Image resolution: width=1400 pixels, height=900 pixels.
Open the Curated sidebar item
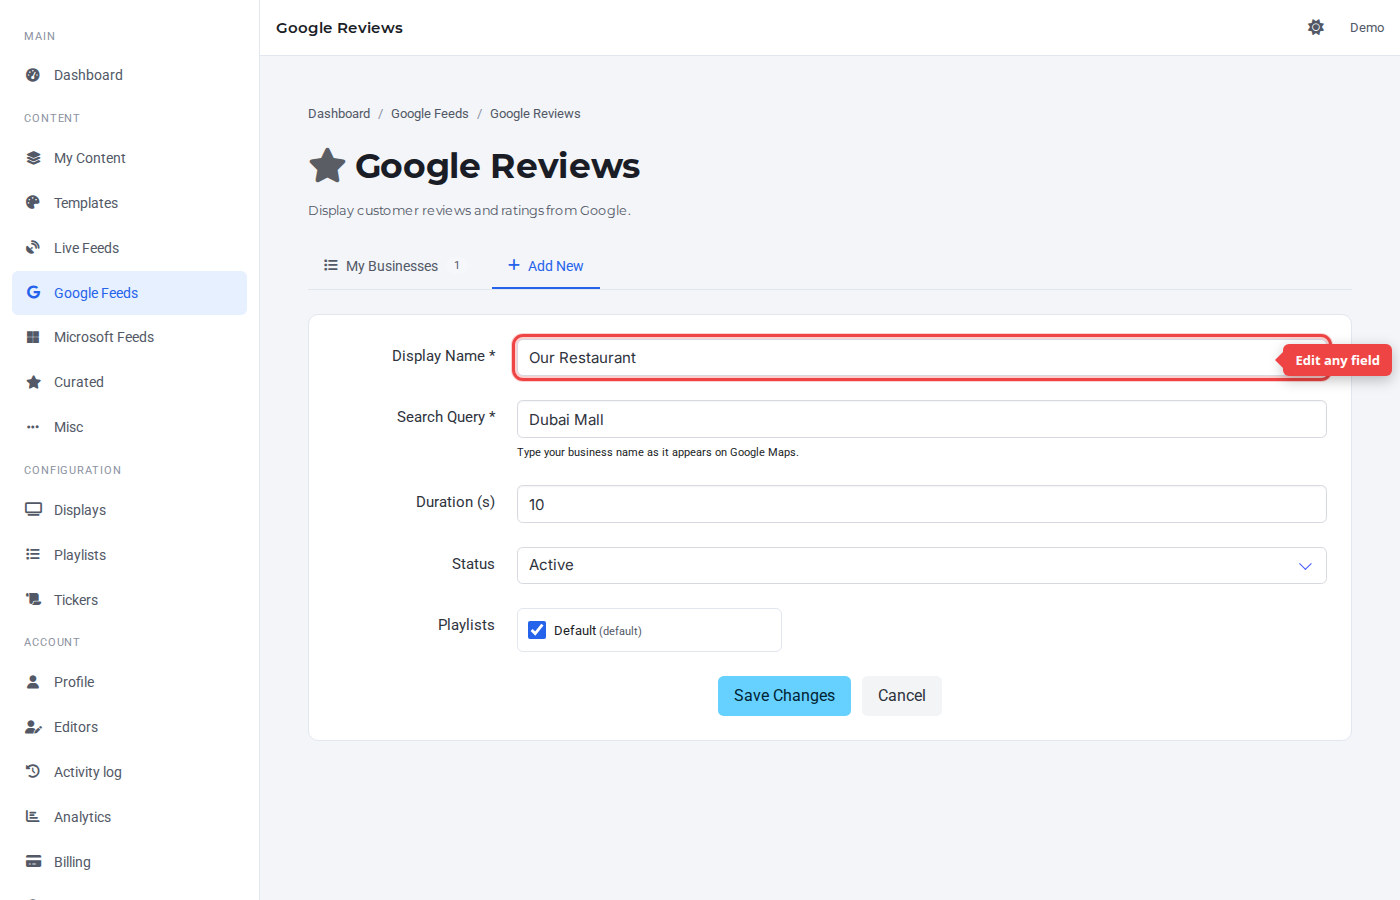click(x=129, y=382)
